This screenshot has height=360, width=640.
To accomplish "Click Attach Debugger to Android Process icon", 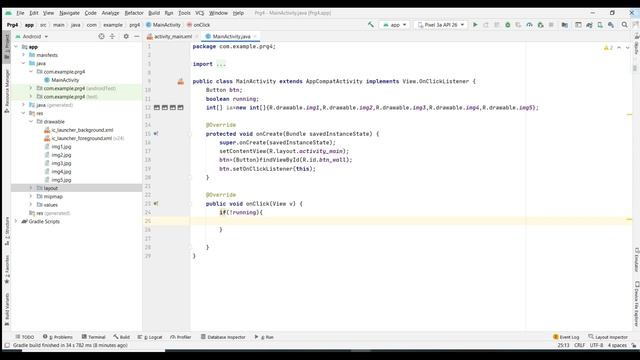I will pyautogui.click(x=540, y=25).
